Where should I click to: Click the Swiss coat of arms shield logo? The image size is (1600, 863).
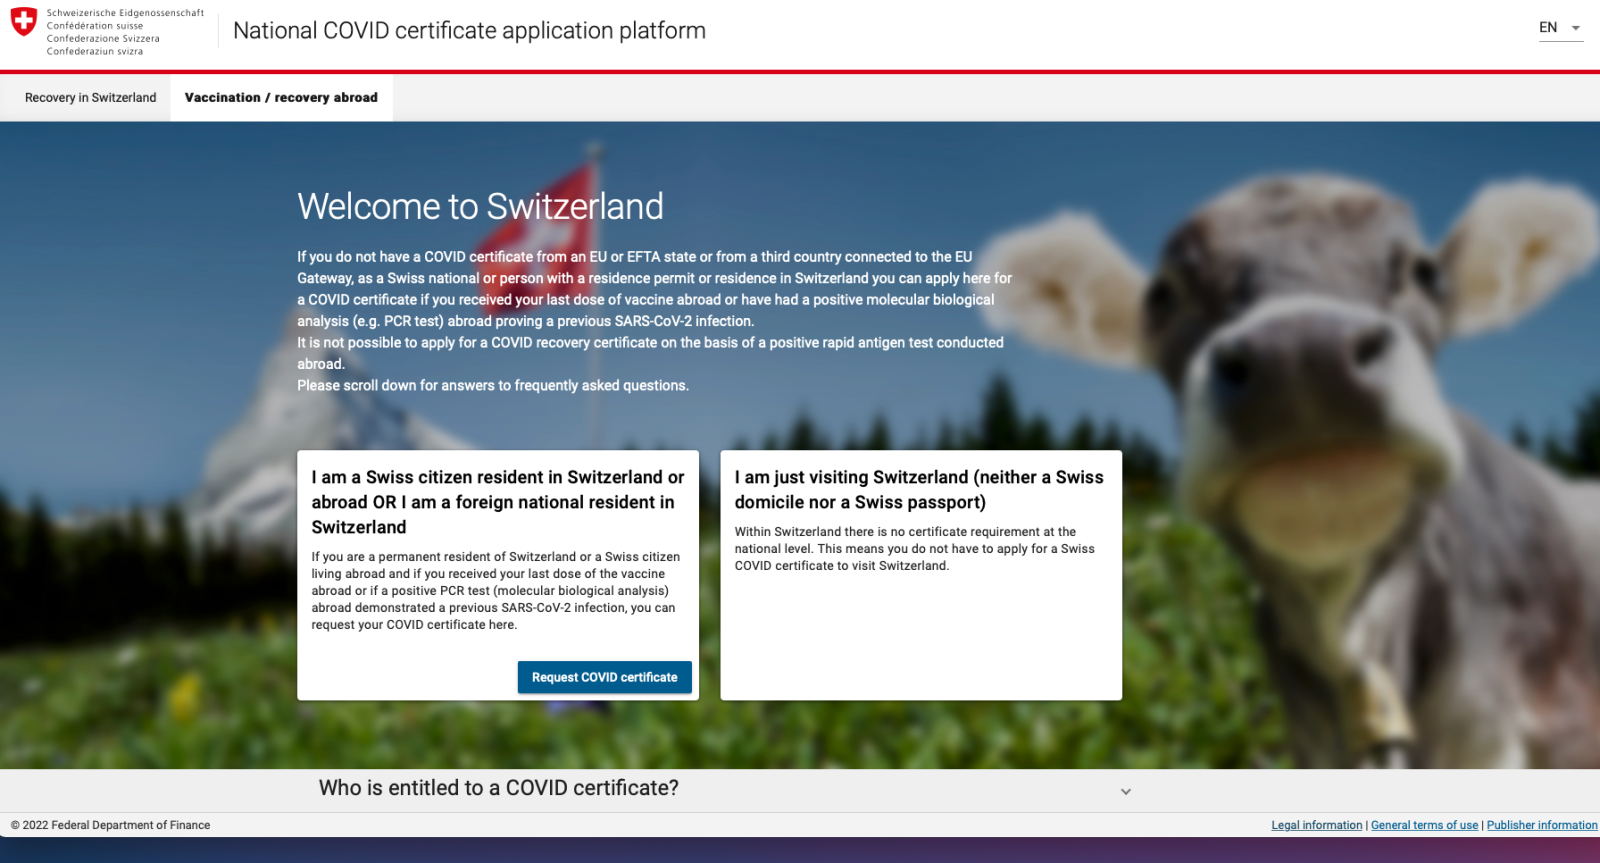pyautogui.click(x=24, y=22)
